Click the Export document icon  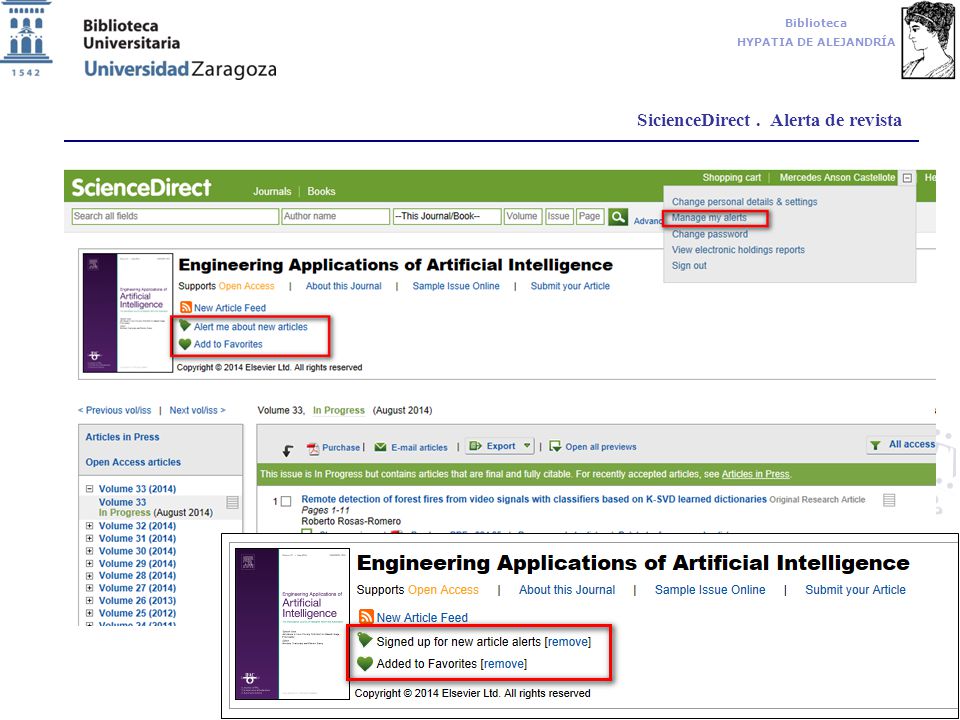[x=475, y=446]
